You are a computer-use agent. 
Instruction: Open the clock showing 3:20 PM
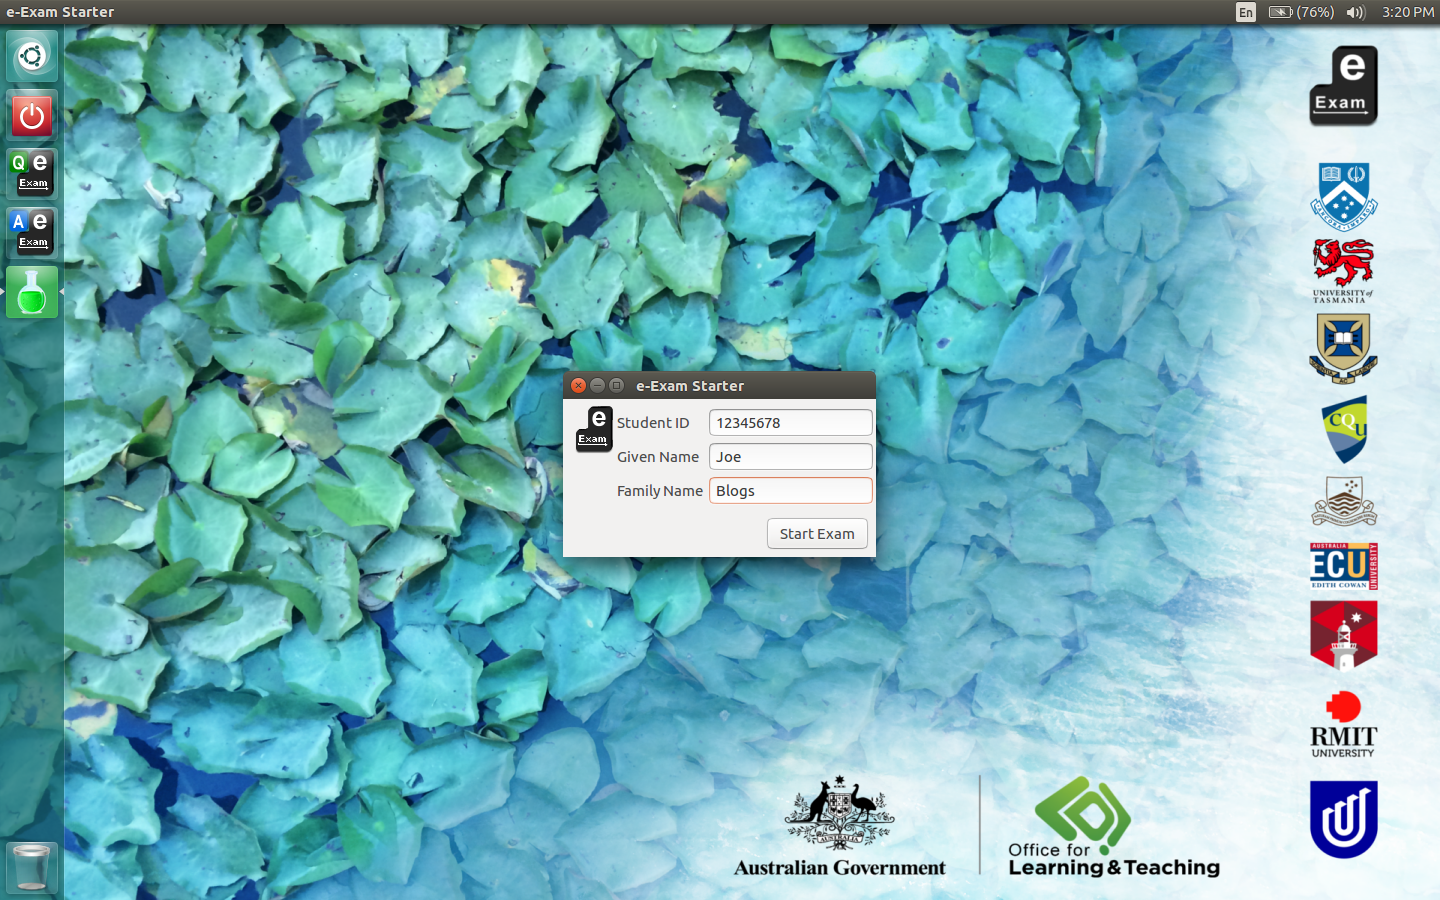pos(1407,12)
